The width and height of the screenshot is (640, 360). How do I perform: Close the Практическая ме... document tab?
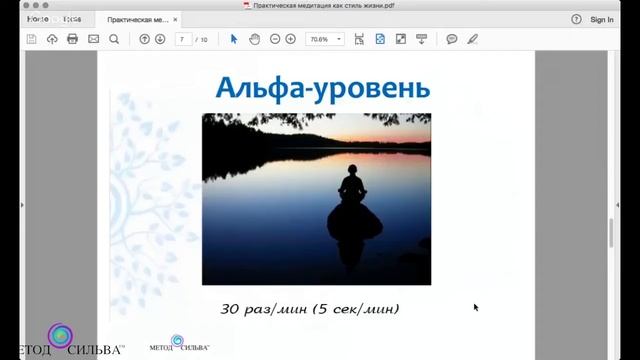click(x=175, y=20)
